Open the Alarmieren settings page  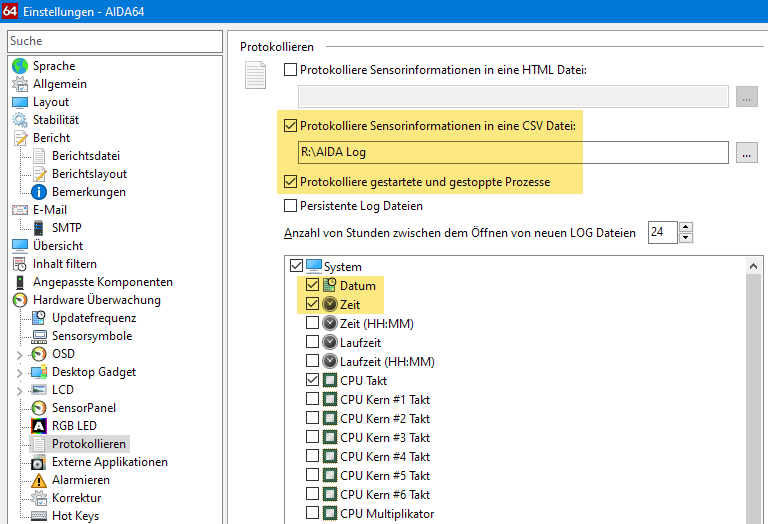click(x=81, y=480)
